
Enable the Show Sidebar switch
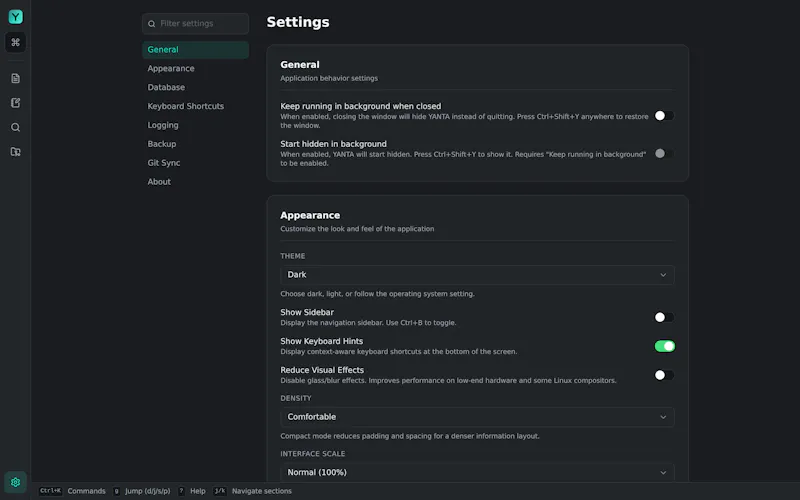[x=664, y=317]
